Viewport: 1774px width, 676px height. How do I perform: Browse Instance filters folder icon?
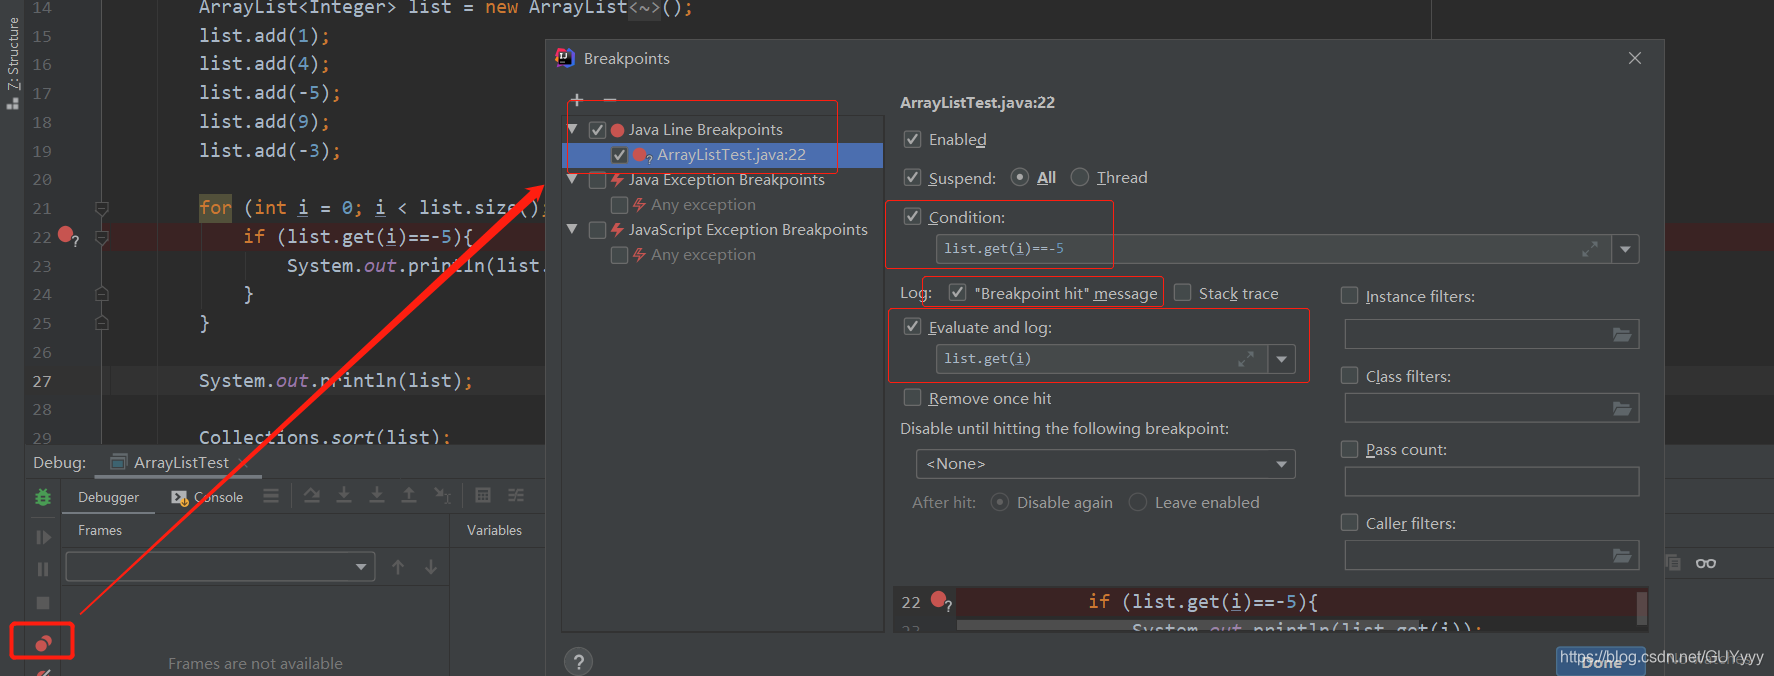tap(1622, 335)
